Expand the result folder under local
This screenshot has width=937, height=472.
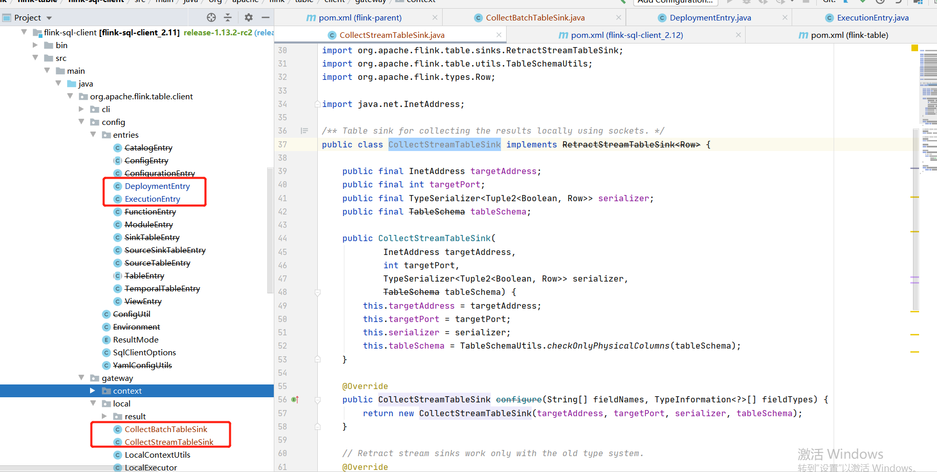tap(105, 417)
